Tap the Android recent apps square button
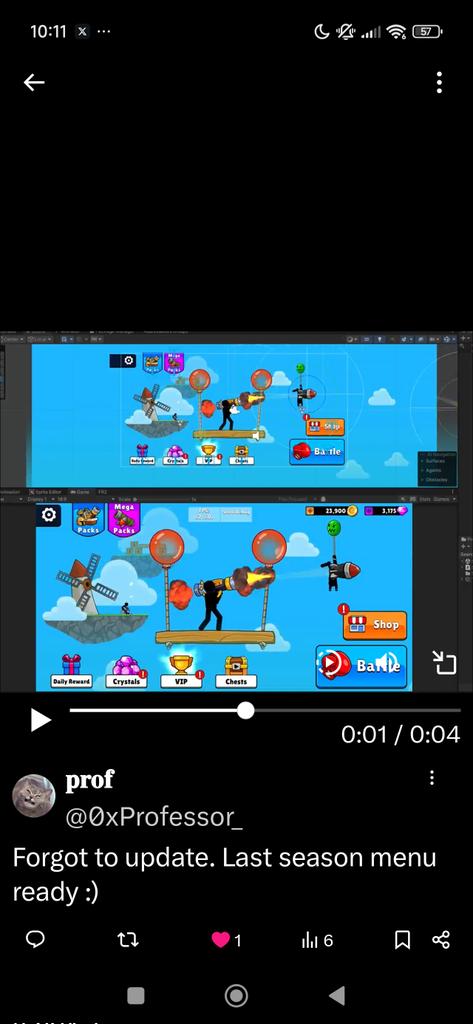The image size is (473, 1024). coord(135,995)
